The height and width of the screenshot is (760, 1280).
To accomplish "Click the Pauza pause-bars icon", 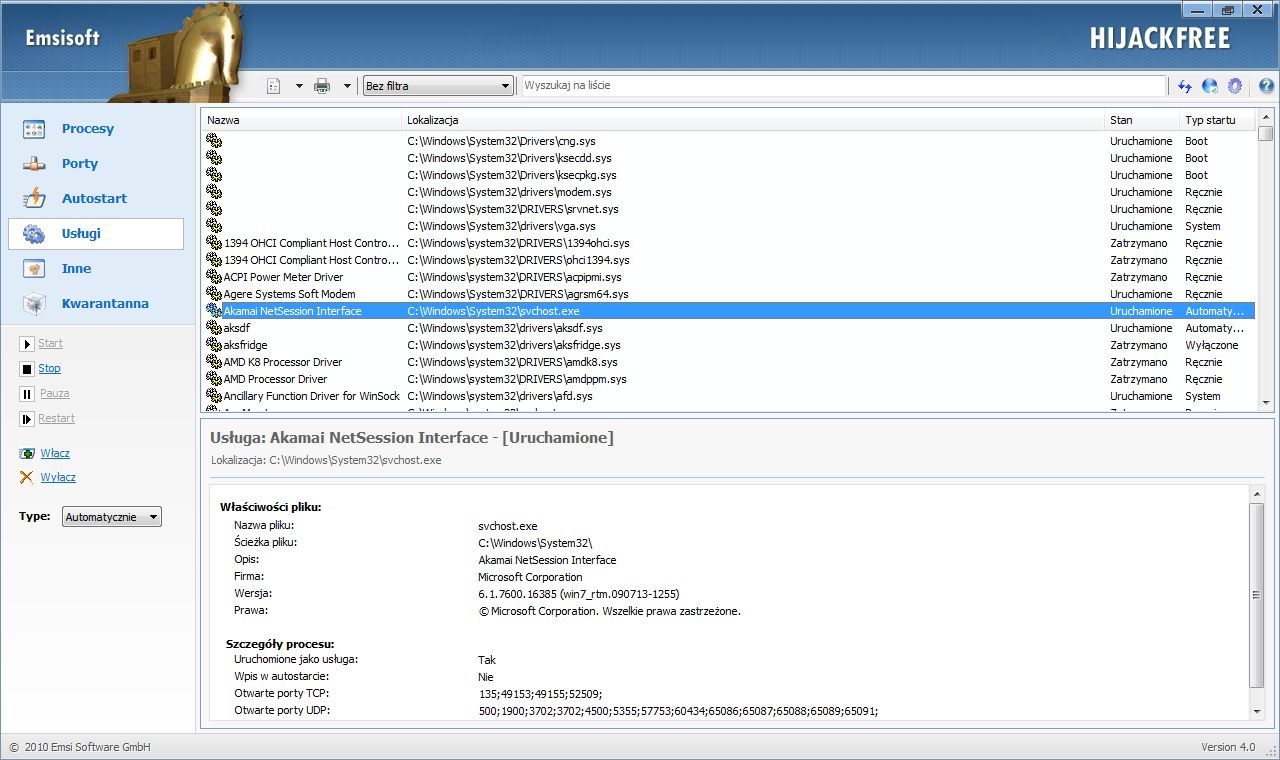I will [x=27, y=394].
